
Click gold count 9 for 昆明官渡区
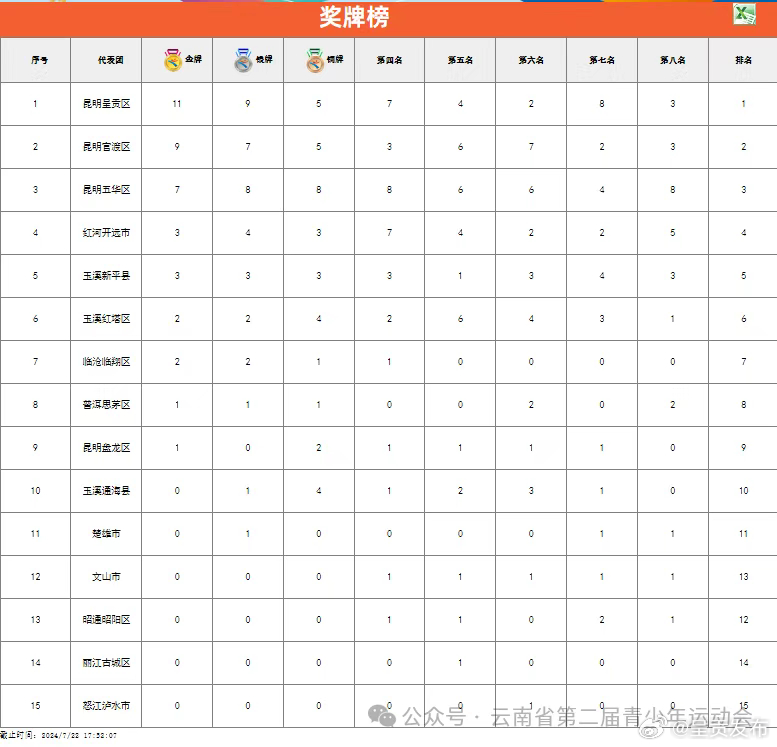click(x=177, y=147)
